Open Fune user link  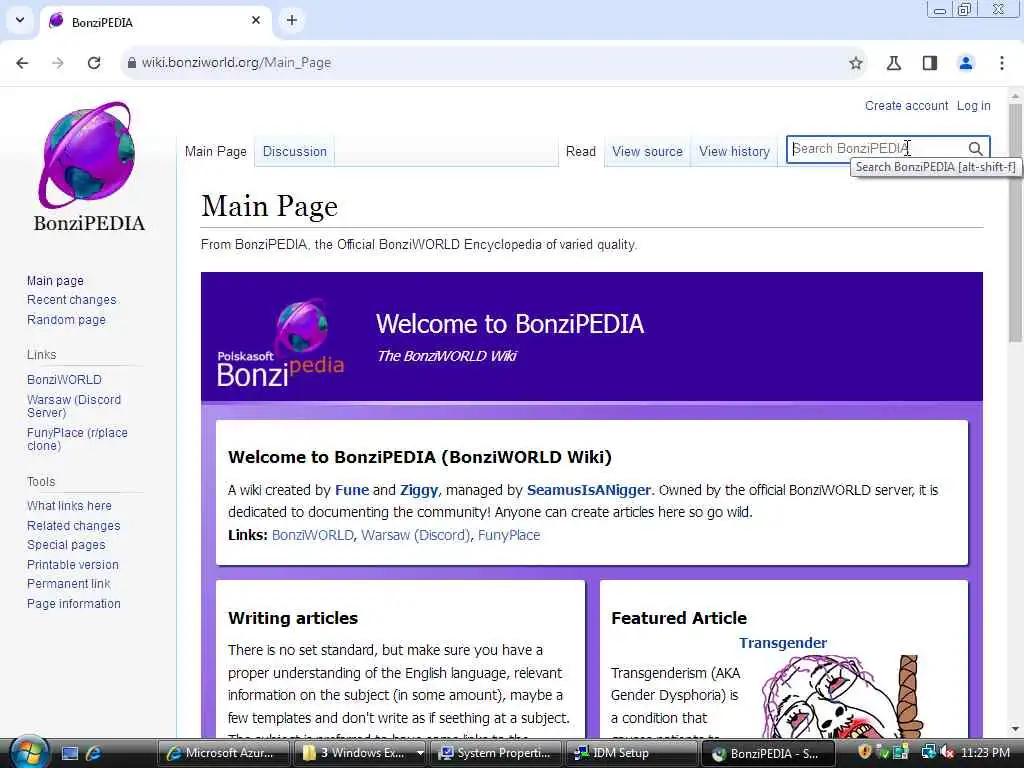(x=352, y=490)
